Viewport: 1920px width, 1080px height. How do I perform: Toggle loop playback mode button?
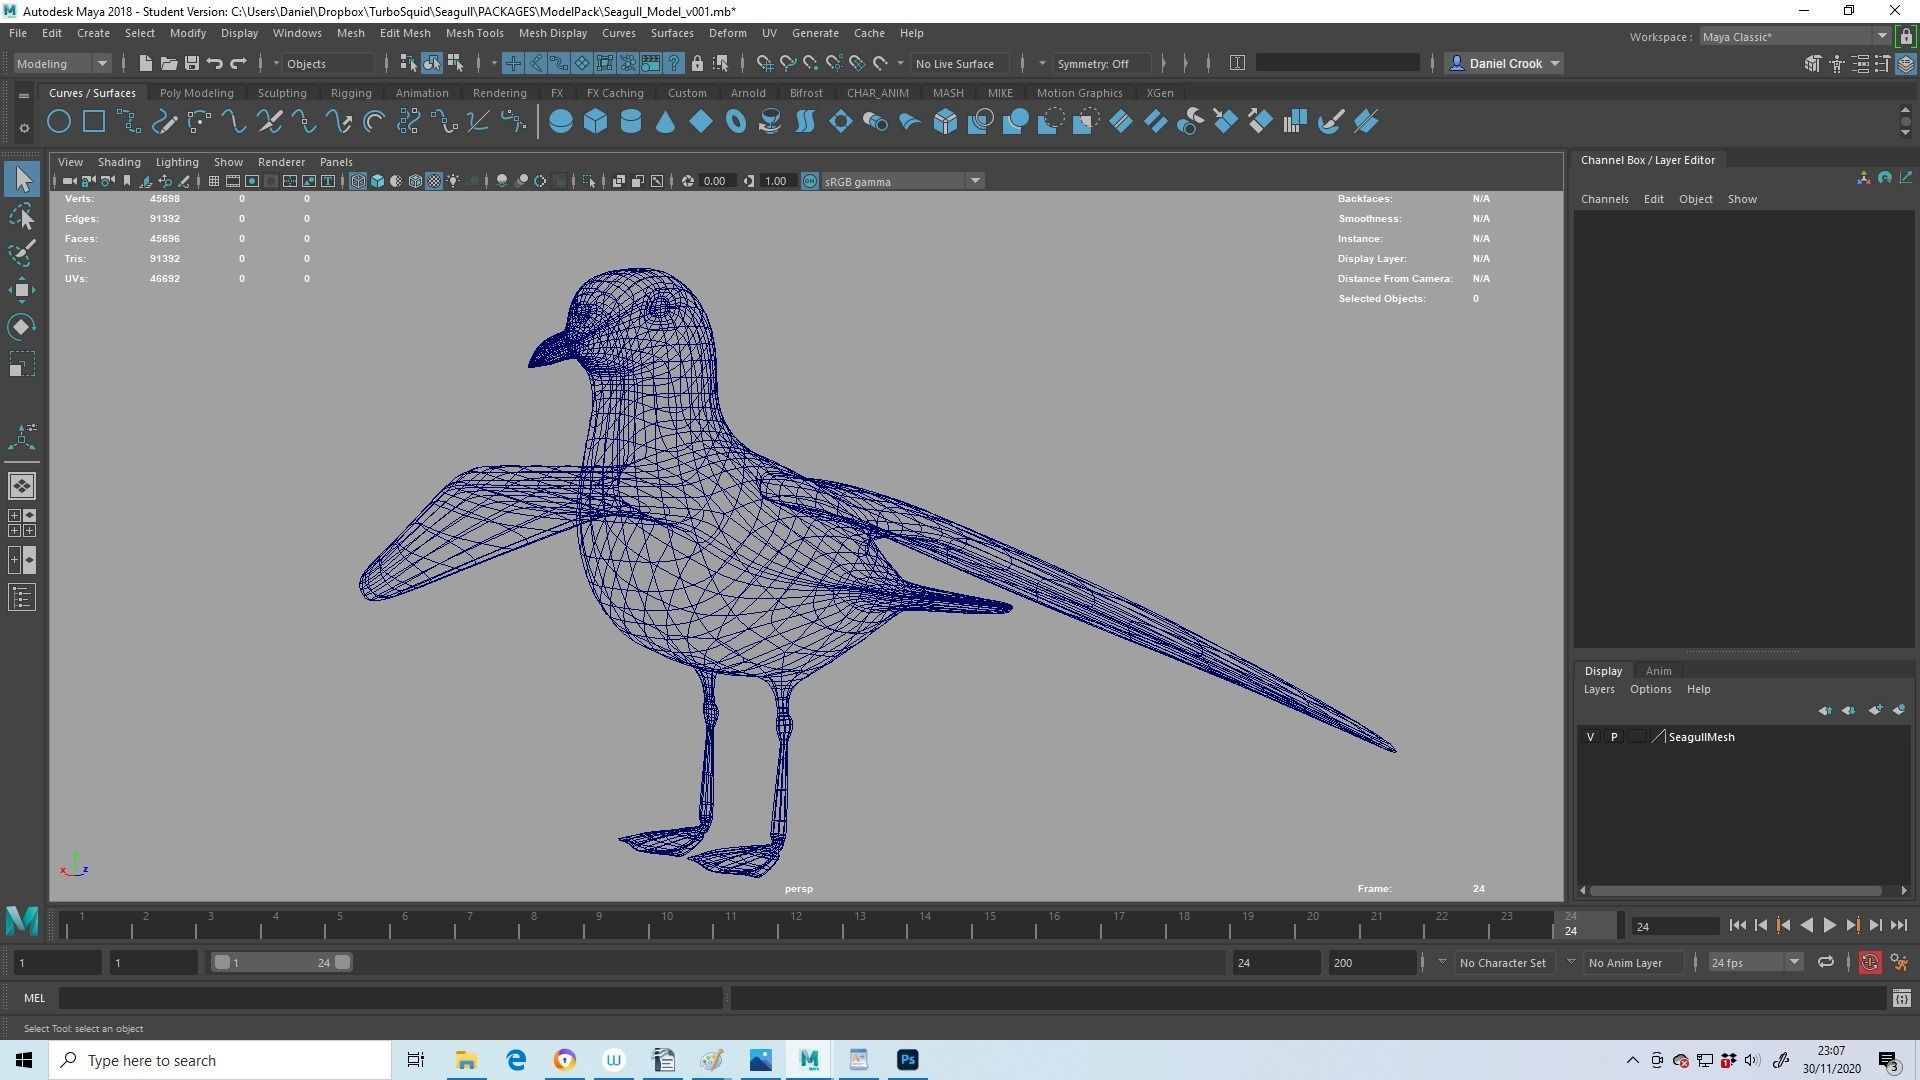pos(1825,963)
